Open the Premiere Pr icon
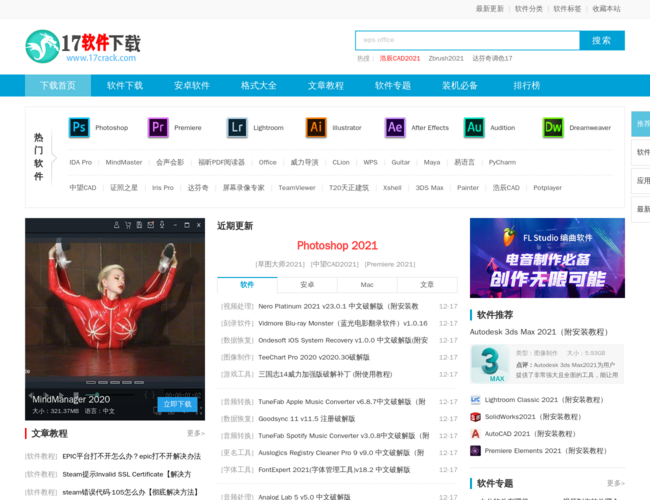Image resolution: width=650 pixels, height=500 pixels. (x=158, y=127)
